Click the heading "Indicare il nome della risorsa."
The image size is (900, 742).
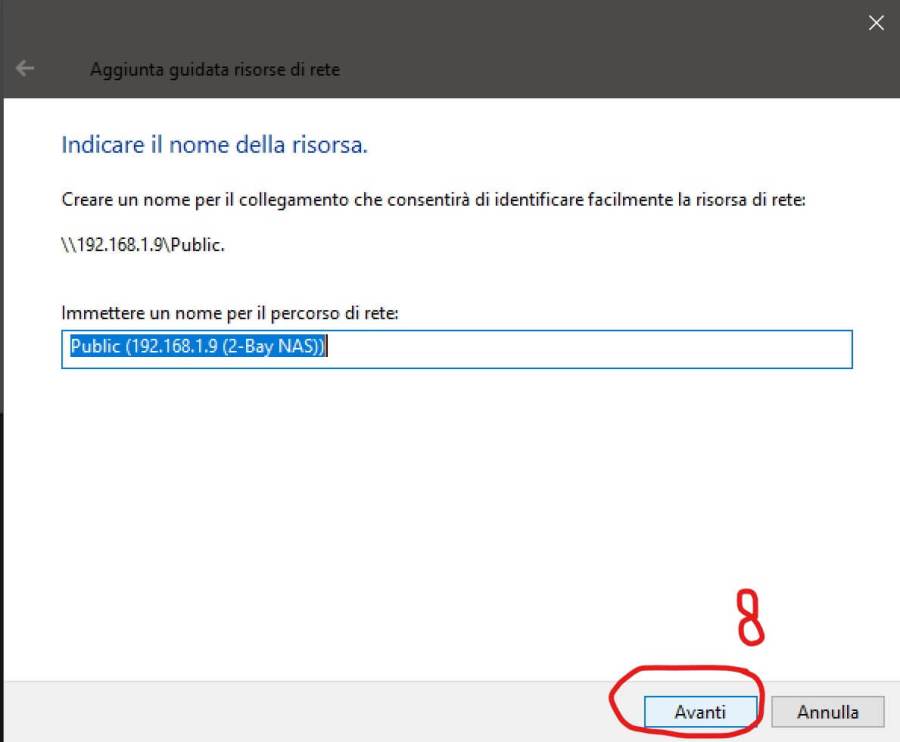click(215, 145)
